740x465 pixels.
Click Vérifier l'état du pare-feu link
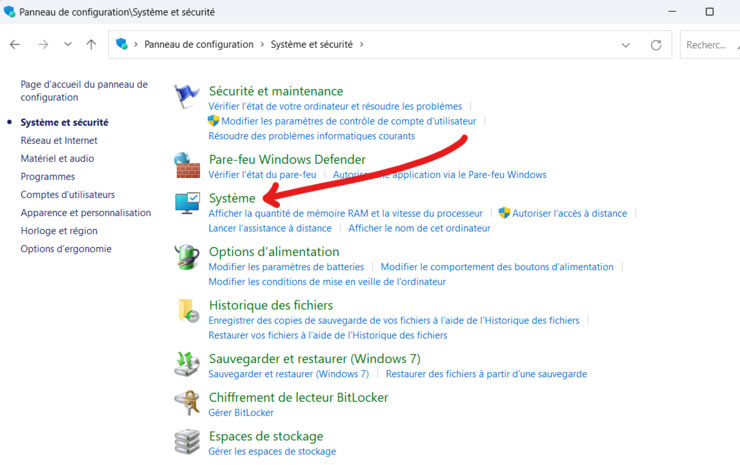(x=262, y=175)
